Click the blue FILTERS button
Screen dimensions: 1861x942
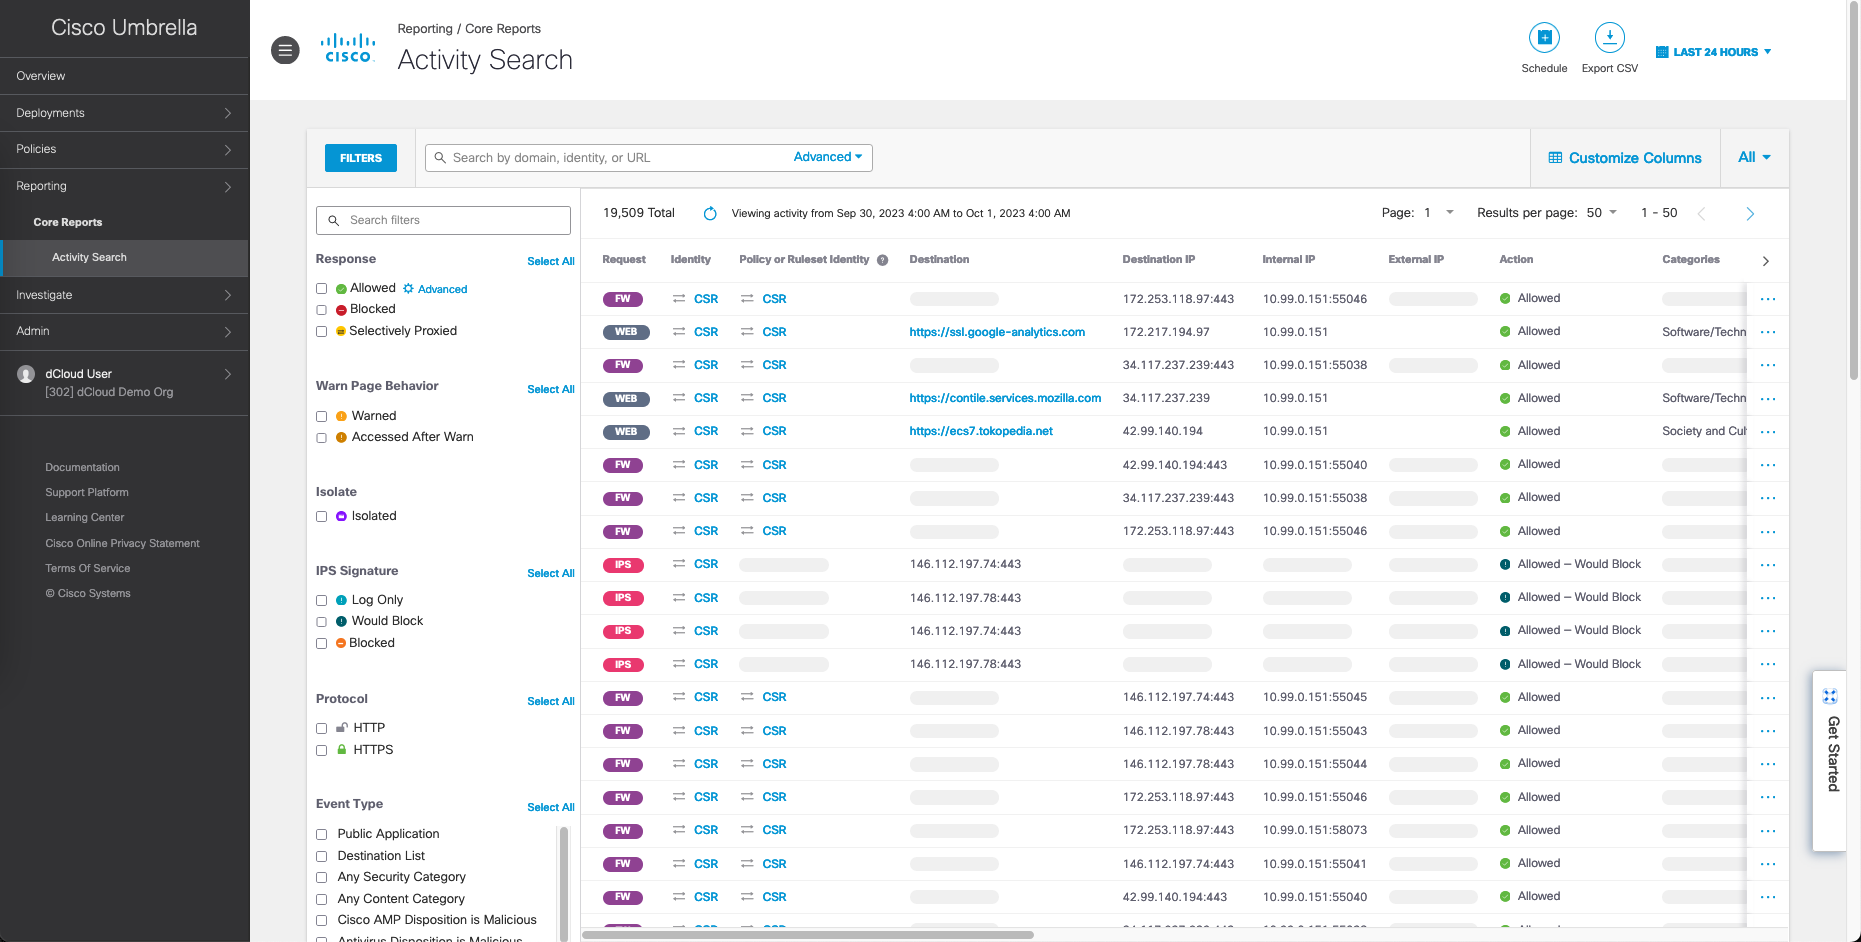(360, 158)
